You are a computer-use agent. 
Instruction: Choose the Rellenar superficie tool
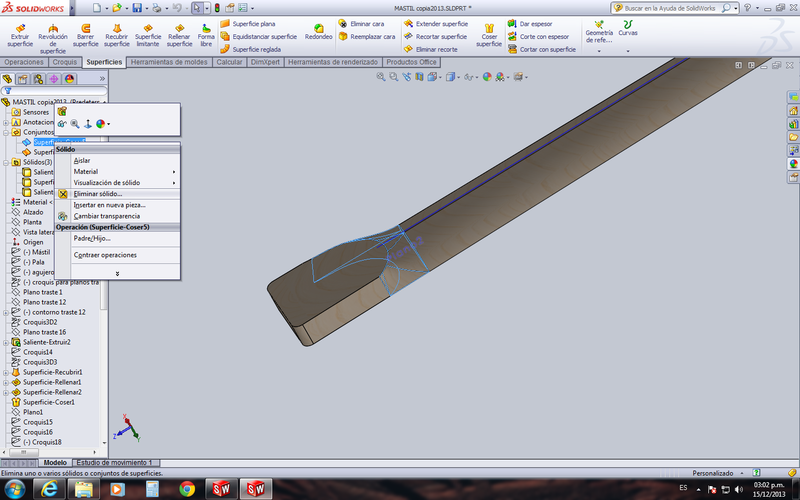tap(179, 33)
